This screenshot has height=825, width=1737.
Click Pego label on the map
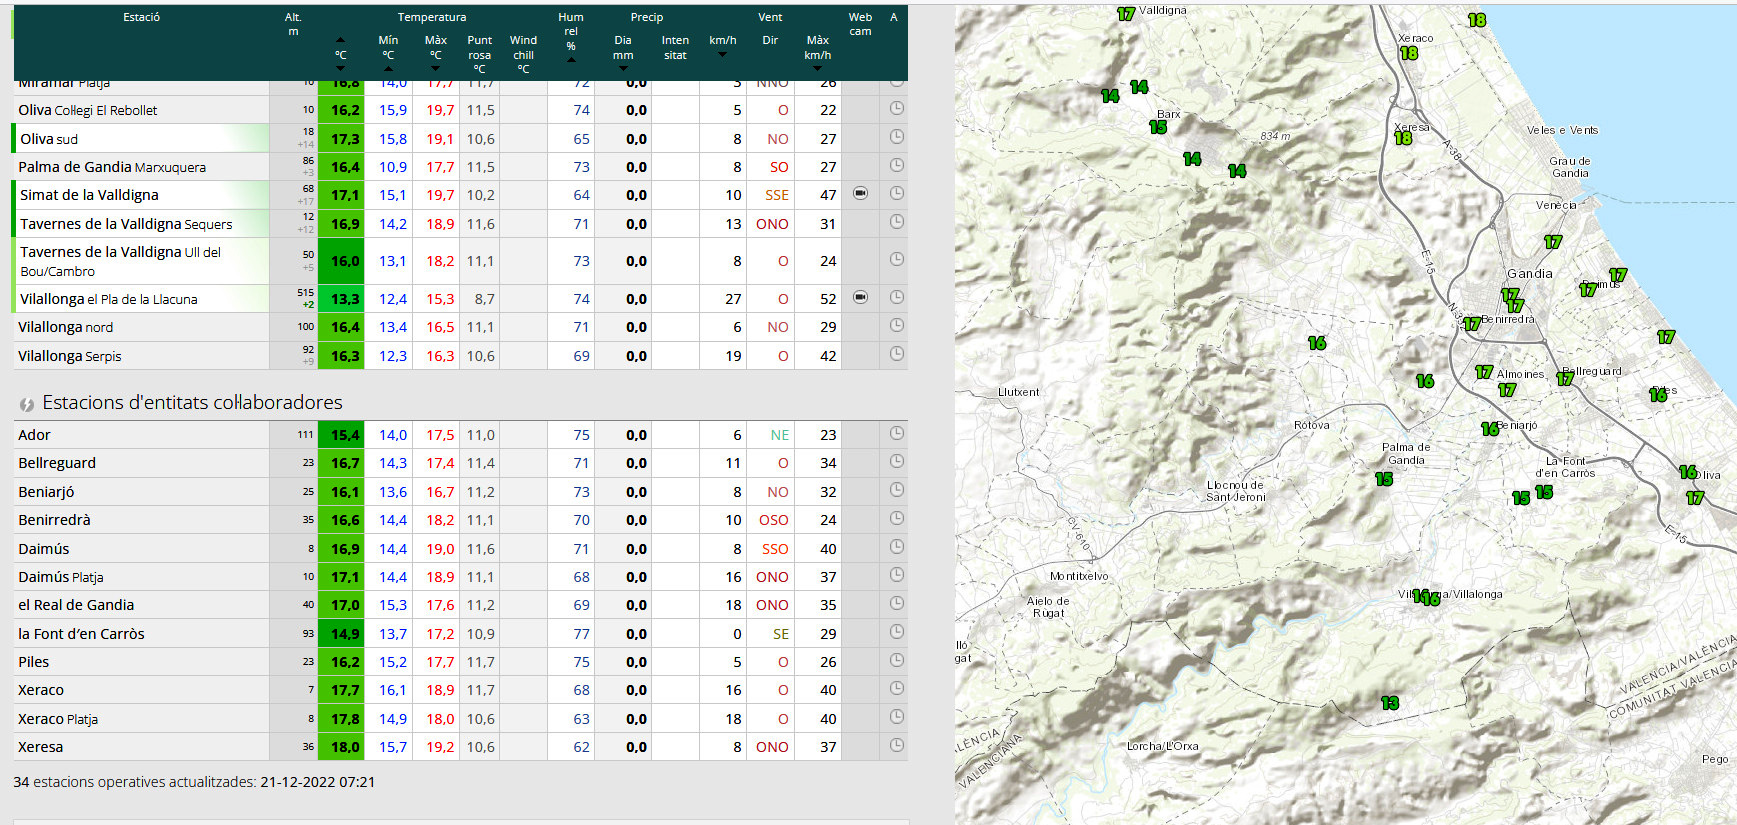pos(1715,759)
